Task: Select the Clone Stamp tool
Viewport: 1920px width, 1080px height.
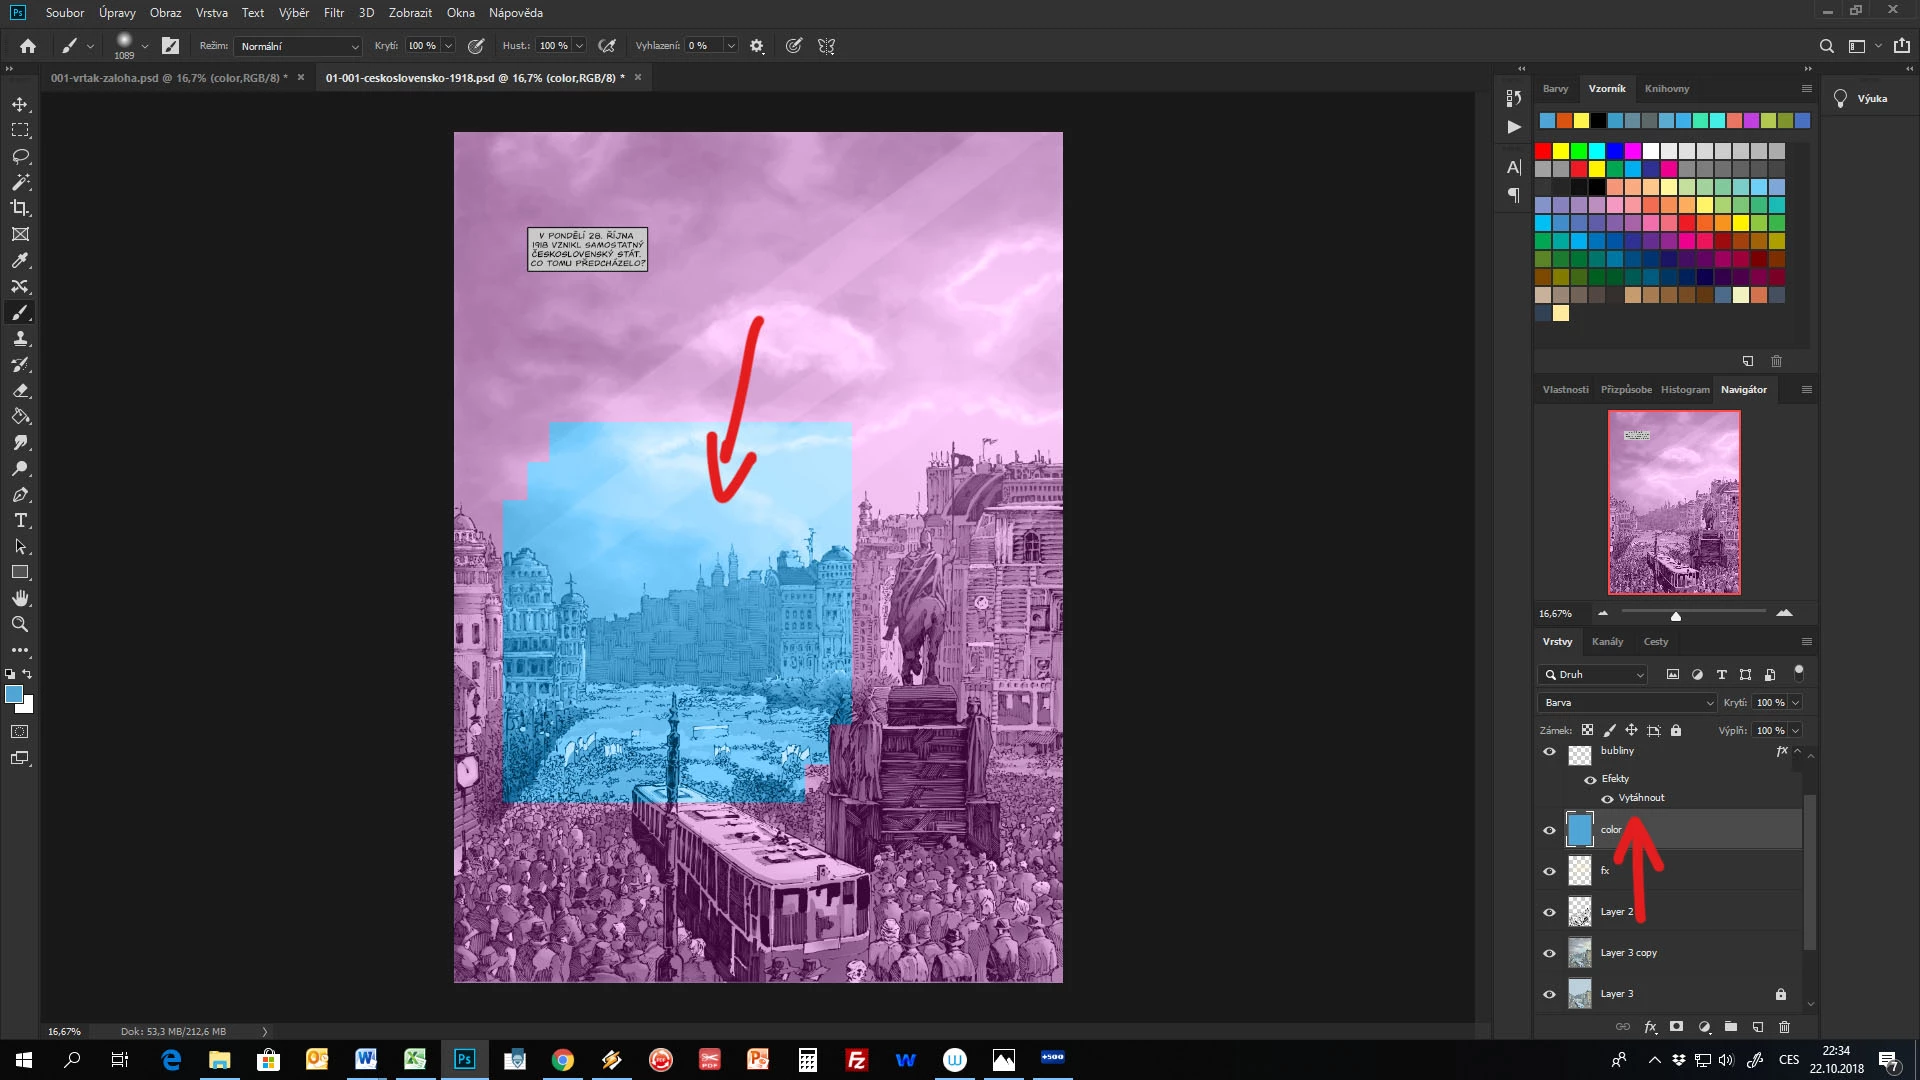Action: 20,338
